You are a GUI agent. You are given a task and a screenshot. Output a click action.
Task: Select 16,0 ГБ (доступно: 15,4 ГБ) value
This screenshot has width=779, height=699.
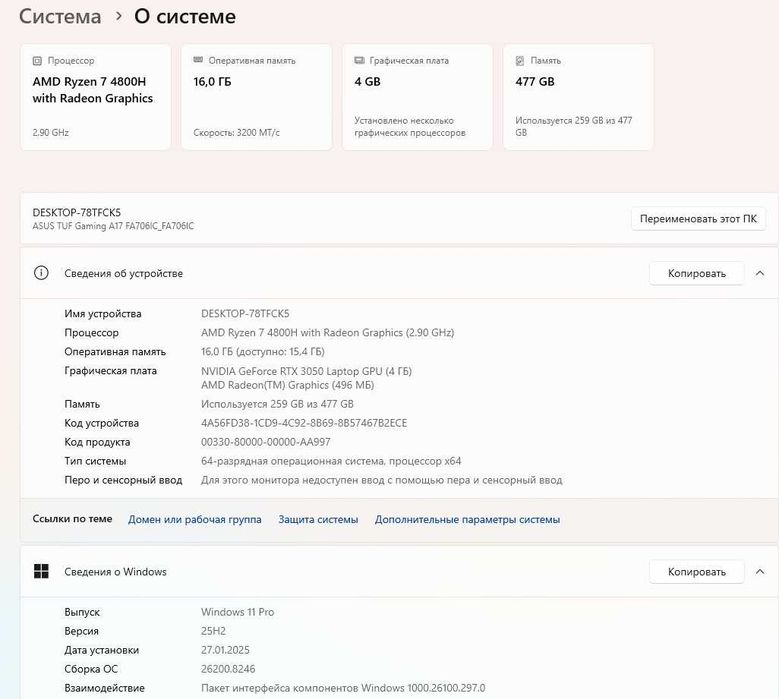[x=263, y=351]
